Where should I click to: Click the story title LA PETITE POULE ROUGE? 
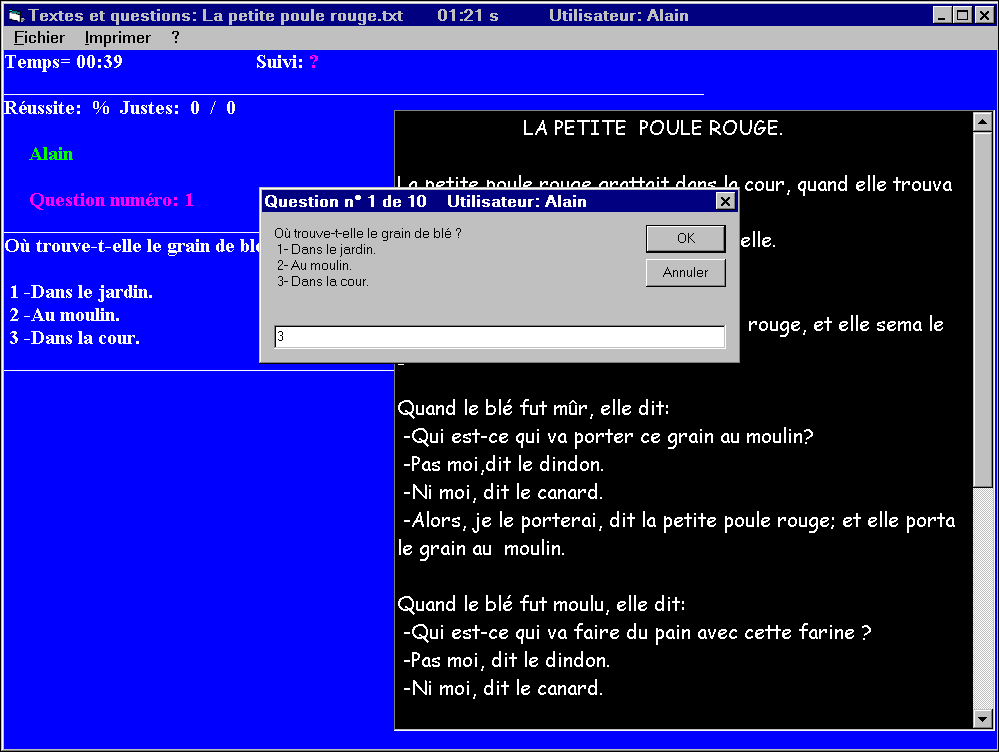652,128
